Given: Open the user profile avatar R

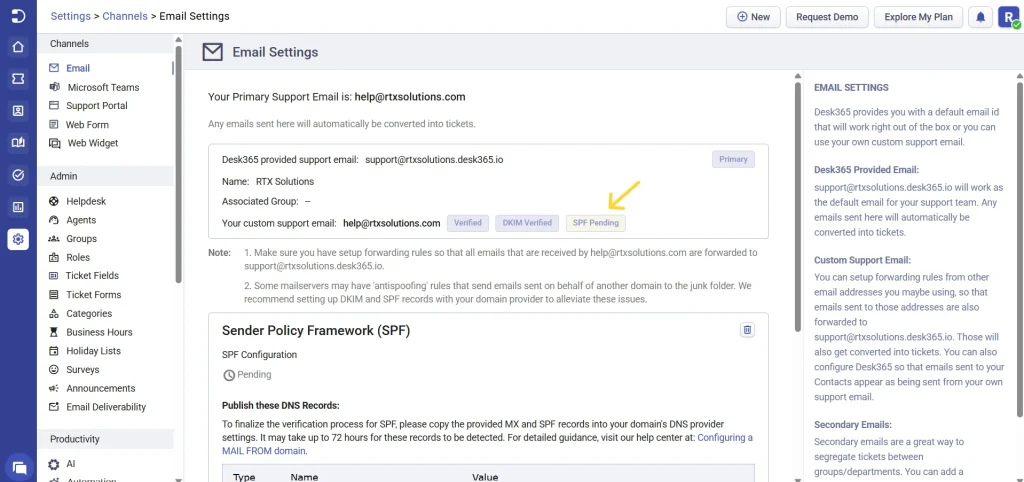Looking at the screenshot, I should tap(1006, 17).
